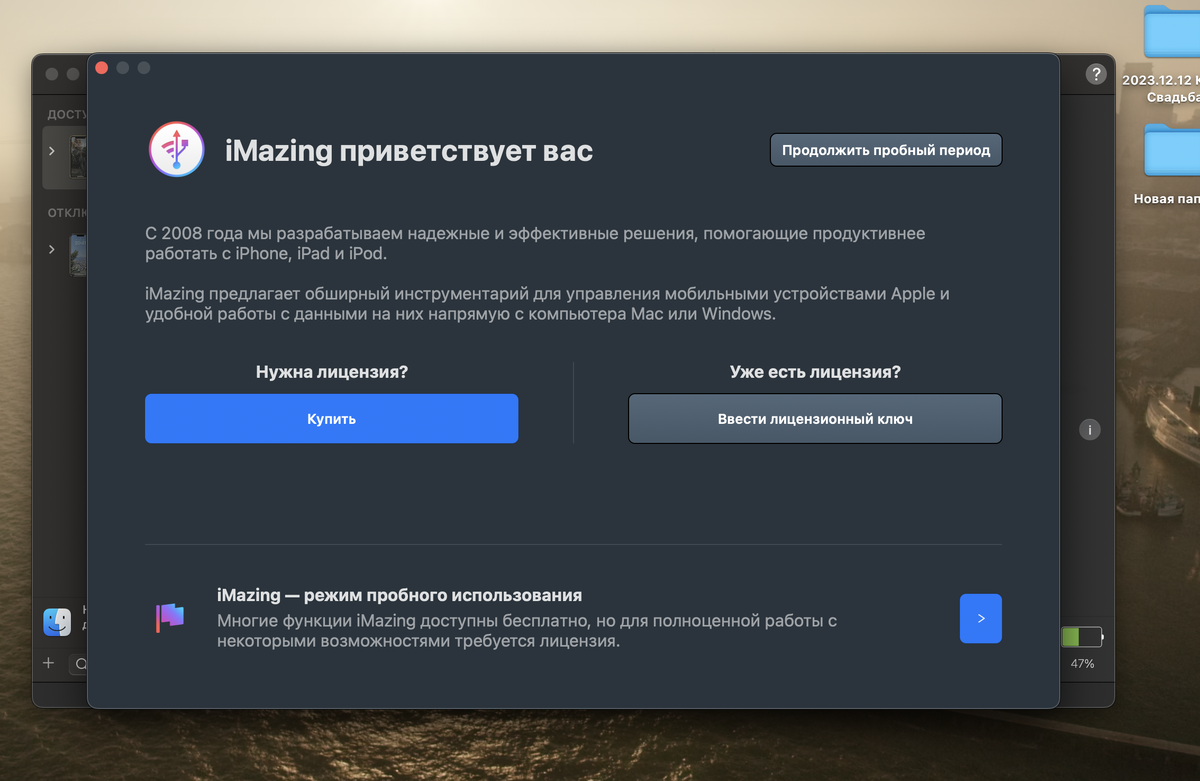Click 'Уже есть лицензия?' heading

click(x=815, y=372)
